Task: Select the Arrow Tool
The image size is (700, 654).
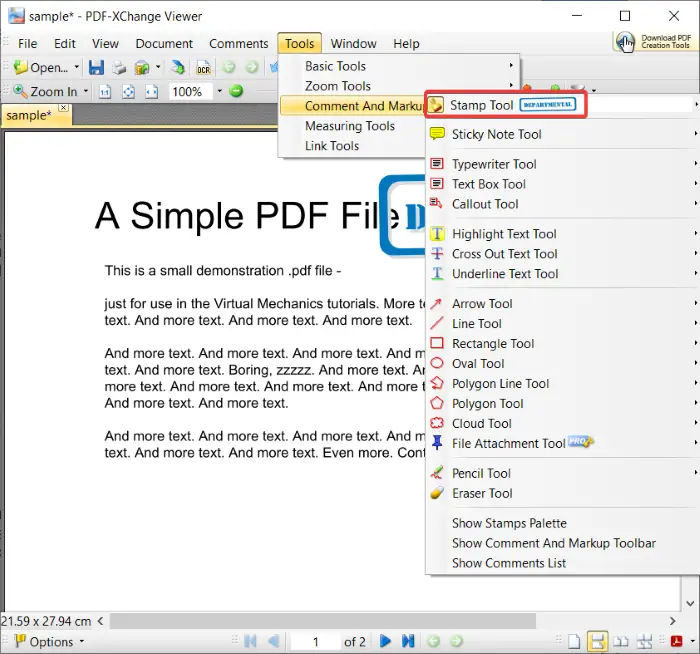Action: [x=562, y=304]
